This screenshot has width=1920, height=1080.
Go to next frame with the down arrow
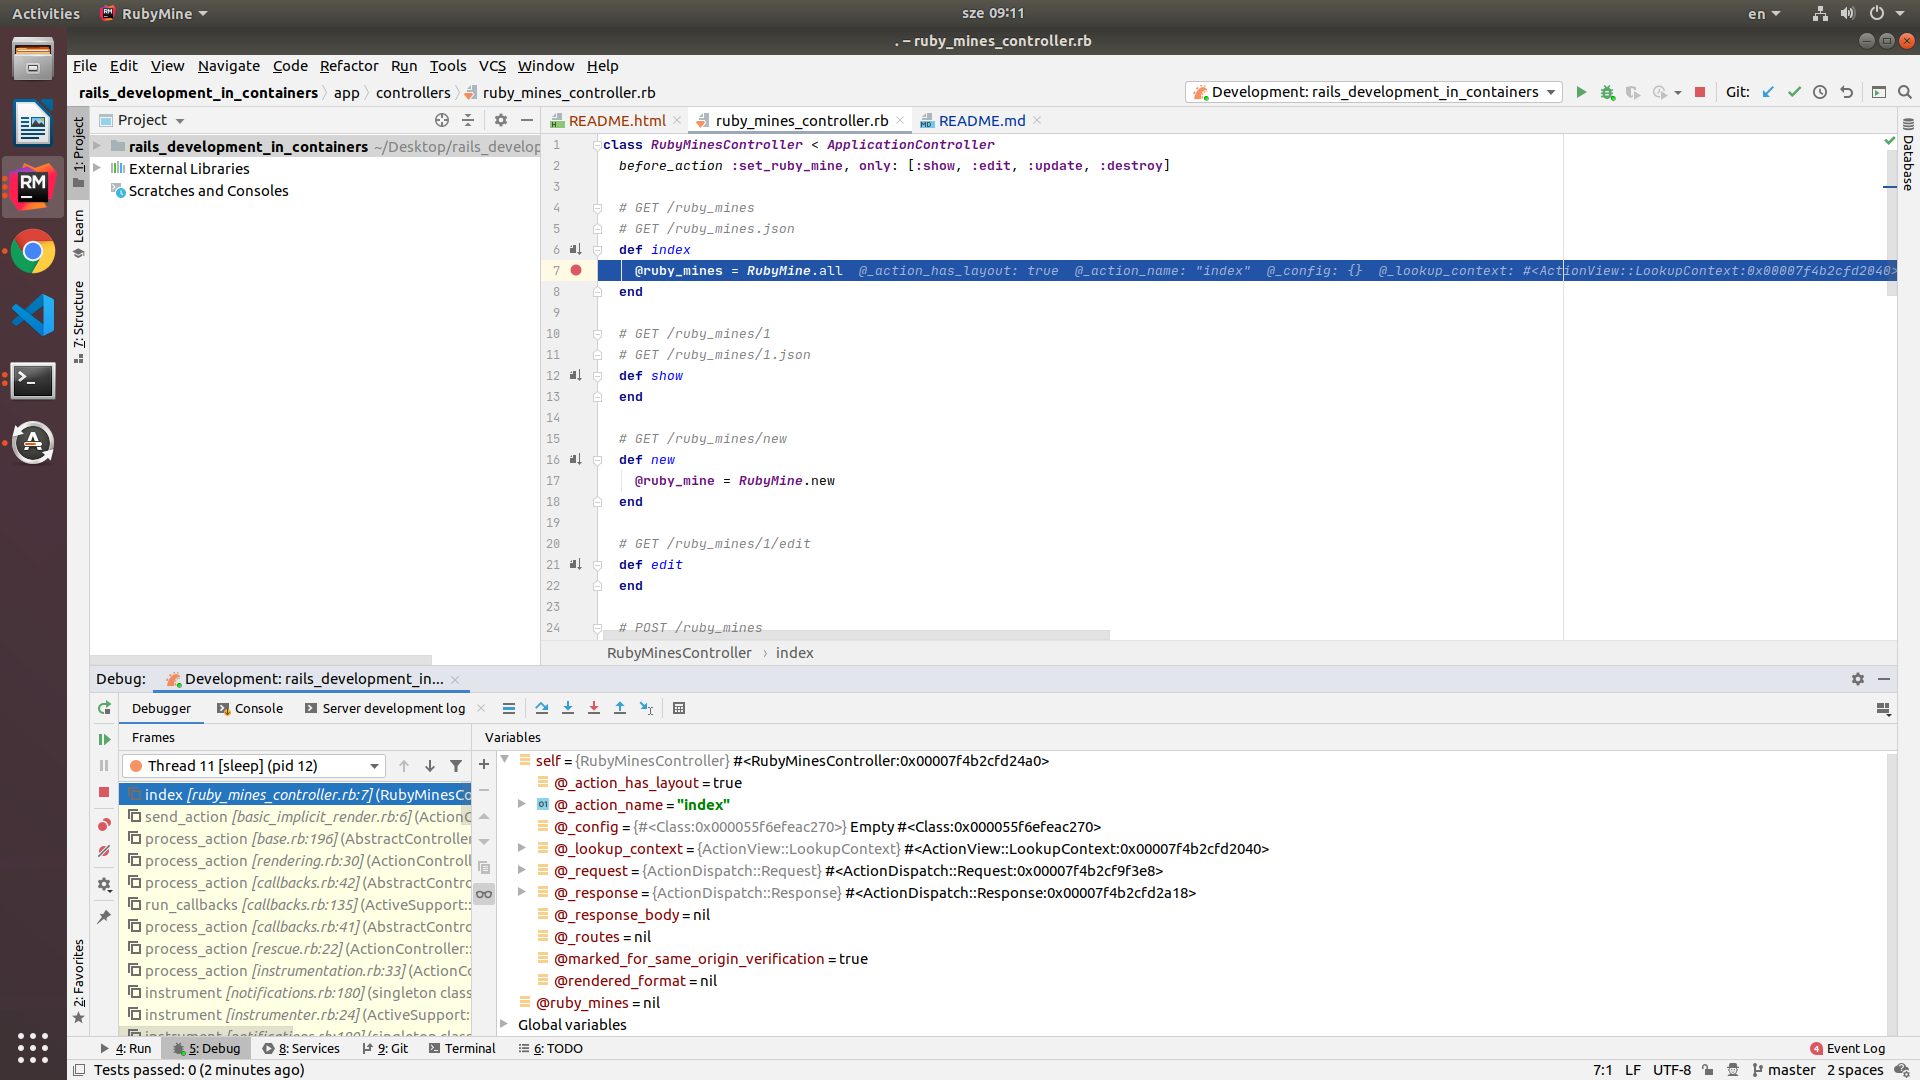(430, 766)
